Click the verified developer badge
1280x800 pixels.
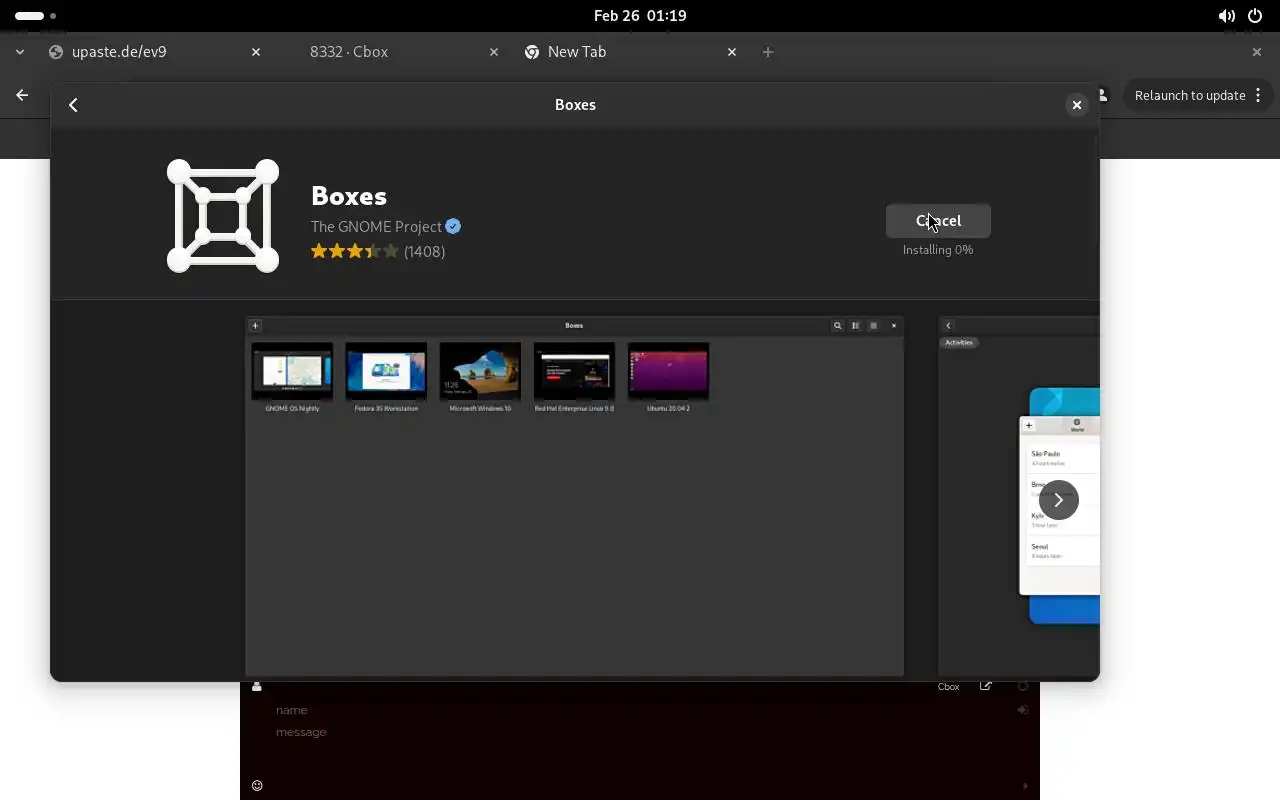[453, 226]
